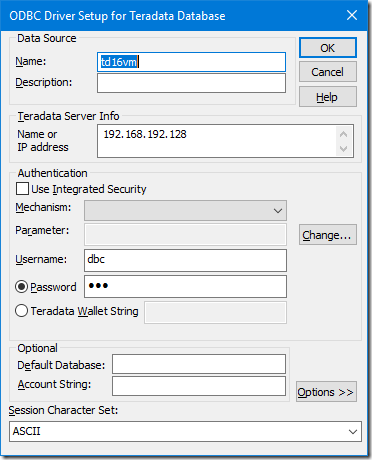Open the Session Character Set dropdown

185,431
